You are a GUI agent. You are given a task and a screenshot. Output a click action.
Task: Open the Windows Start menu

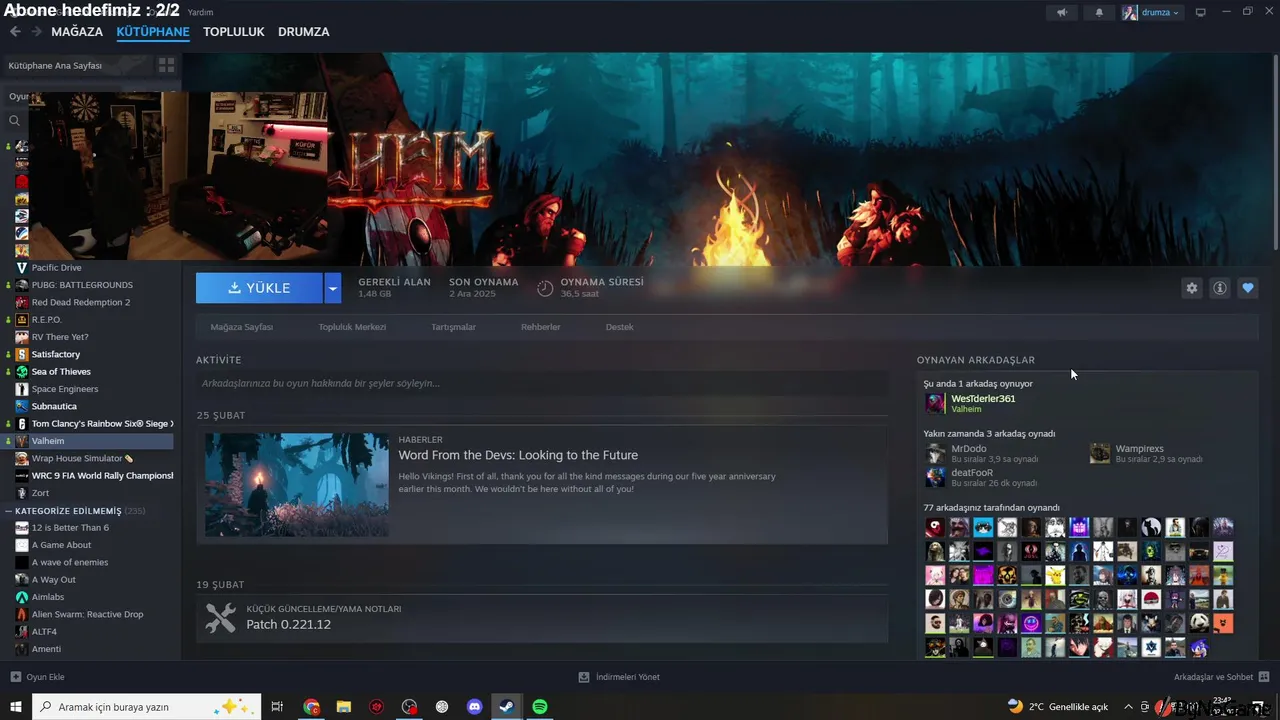pyautogui.click(x=16, y=707)
